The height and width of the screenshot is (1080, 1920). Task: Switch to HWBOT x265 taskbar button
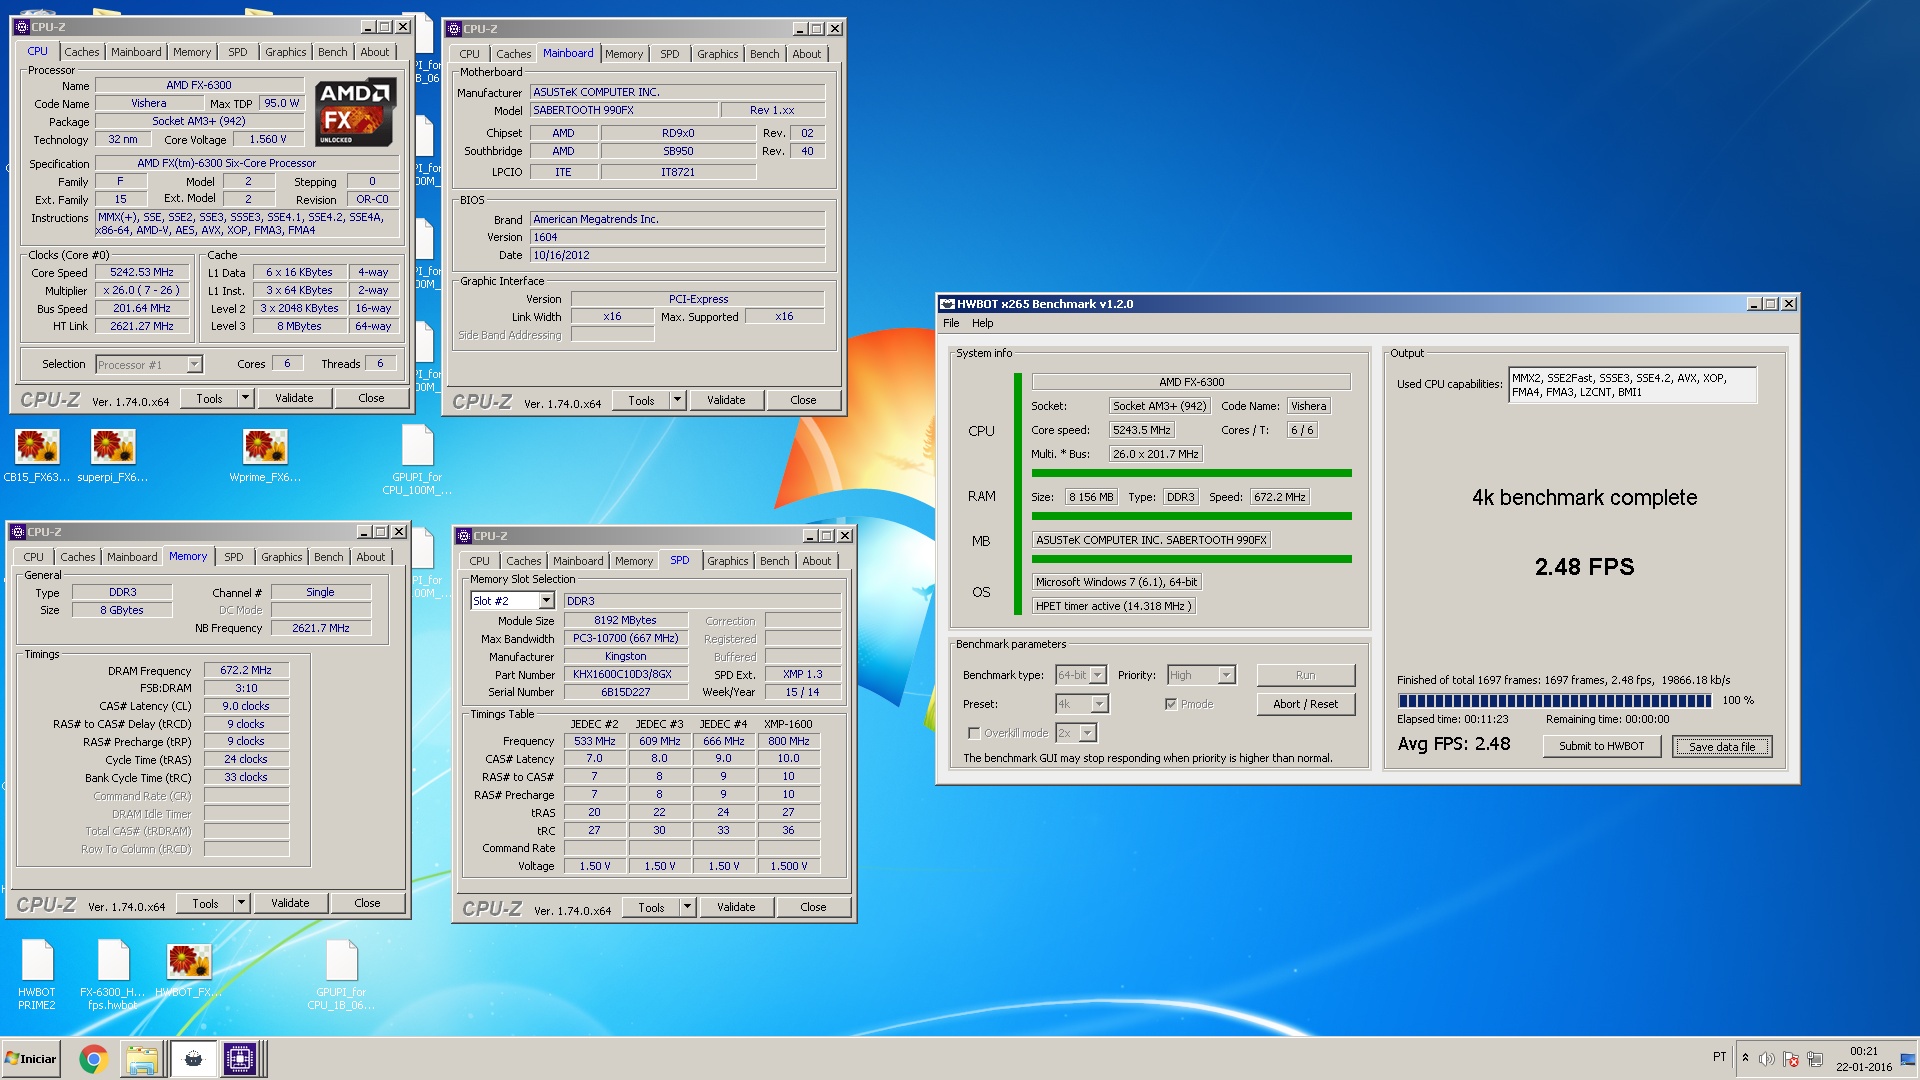[193, 1058]
